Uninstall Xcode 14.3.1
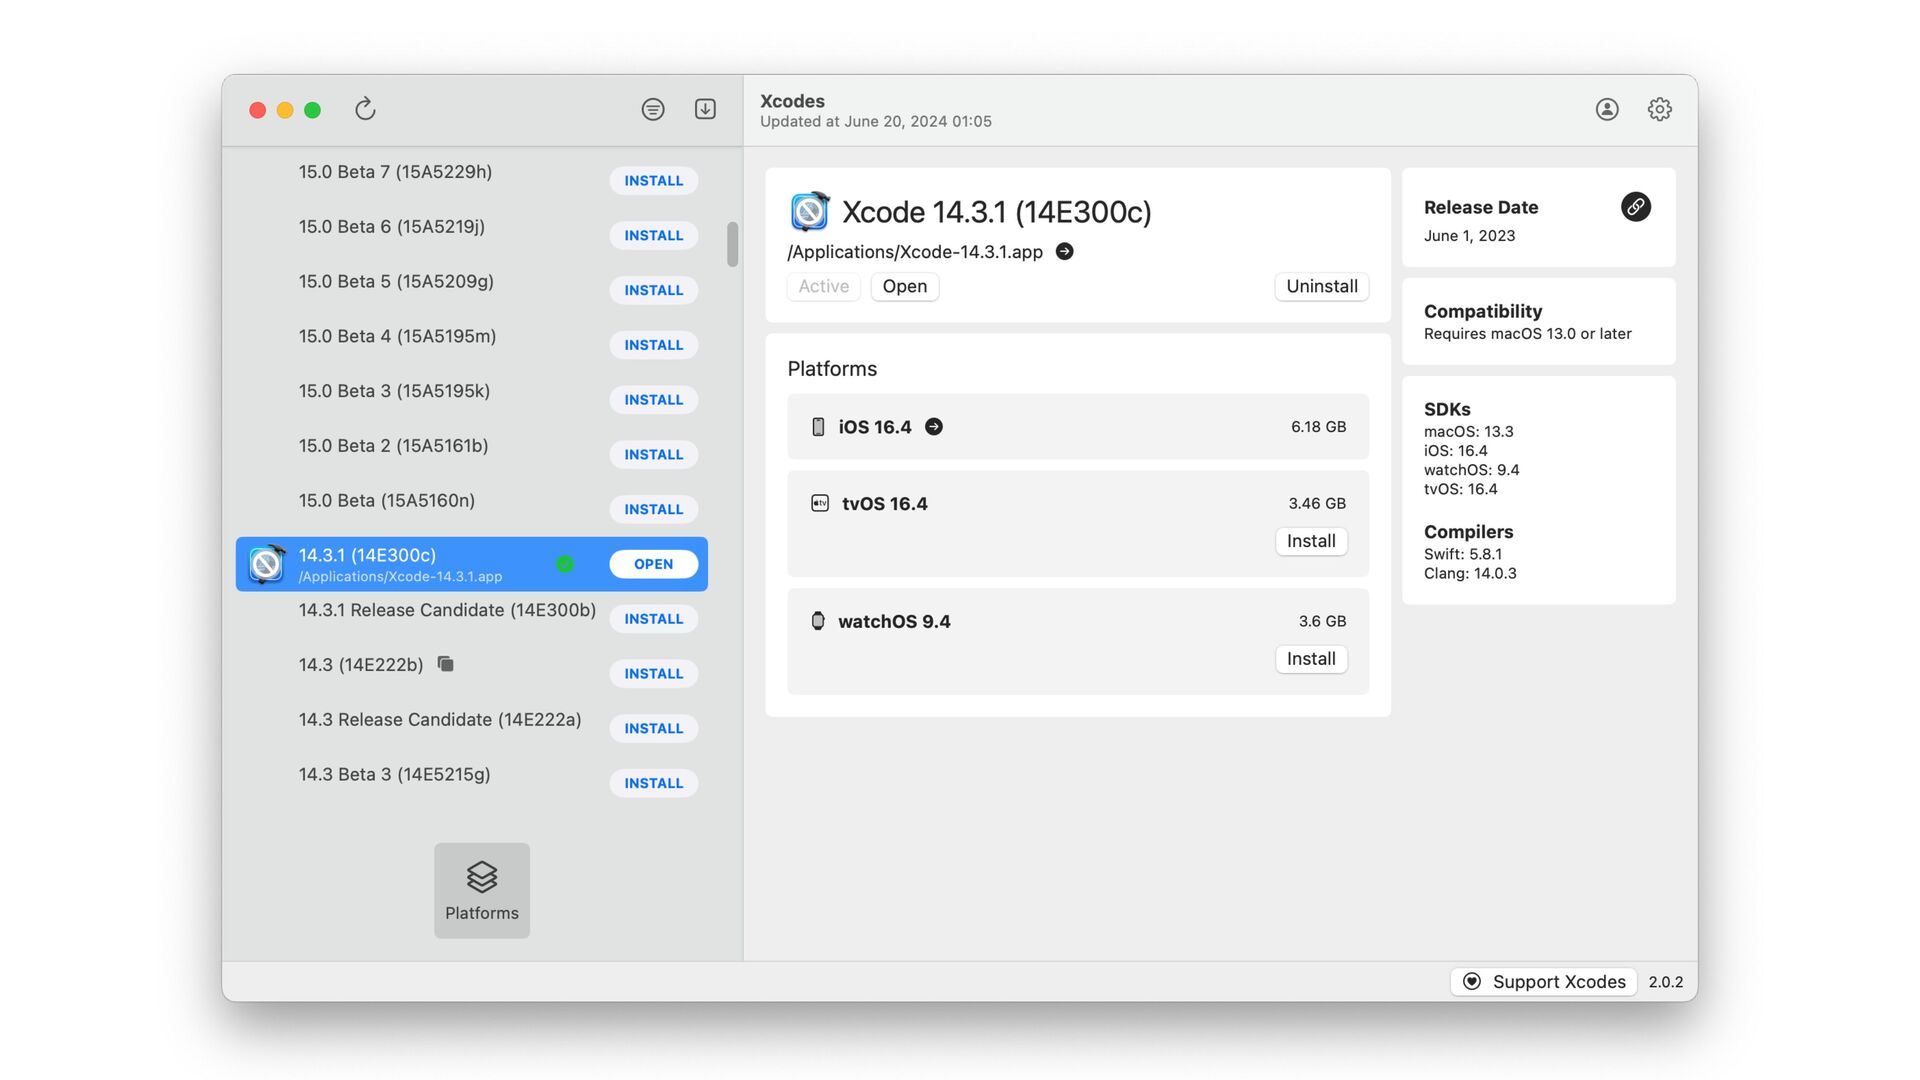The height and width of the screenshot is (1080, 1920). [1322, 286]
